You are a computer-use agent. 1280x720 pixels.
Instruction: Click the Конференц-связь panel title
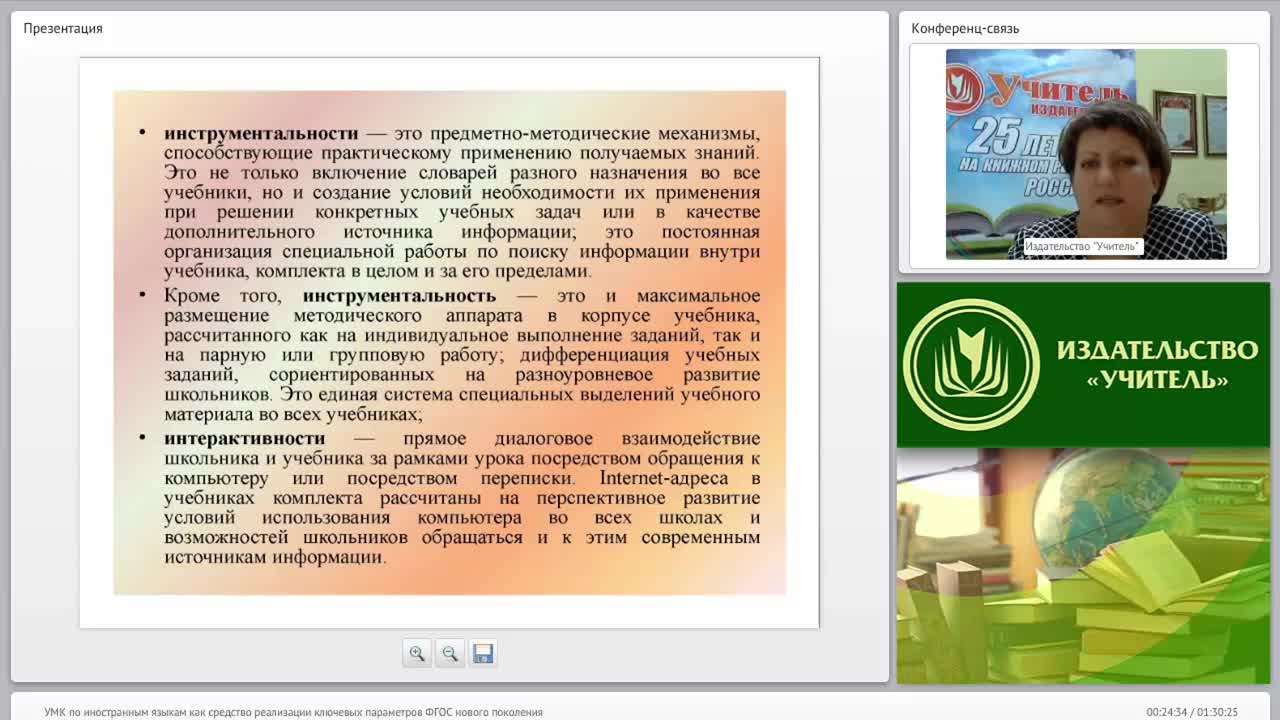[x=965, y=28]
